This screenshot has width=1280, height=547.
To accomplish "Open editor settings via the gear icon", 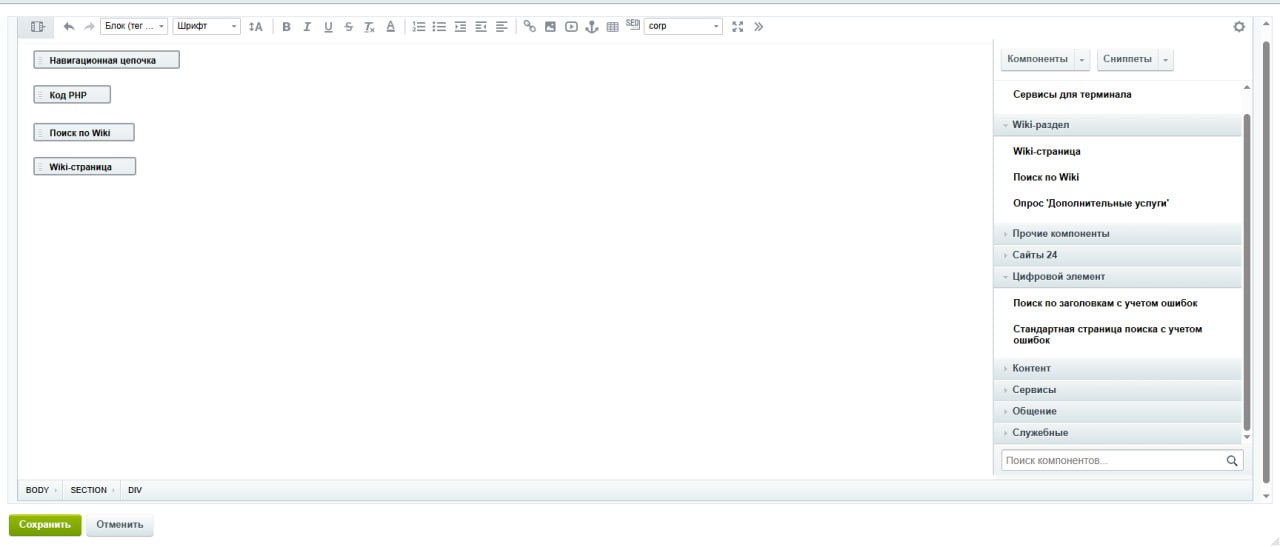I will tap(1239, 27).
